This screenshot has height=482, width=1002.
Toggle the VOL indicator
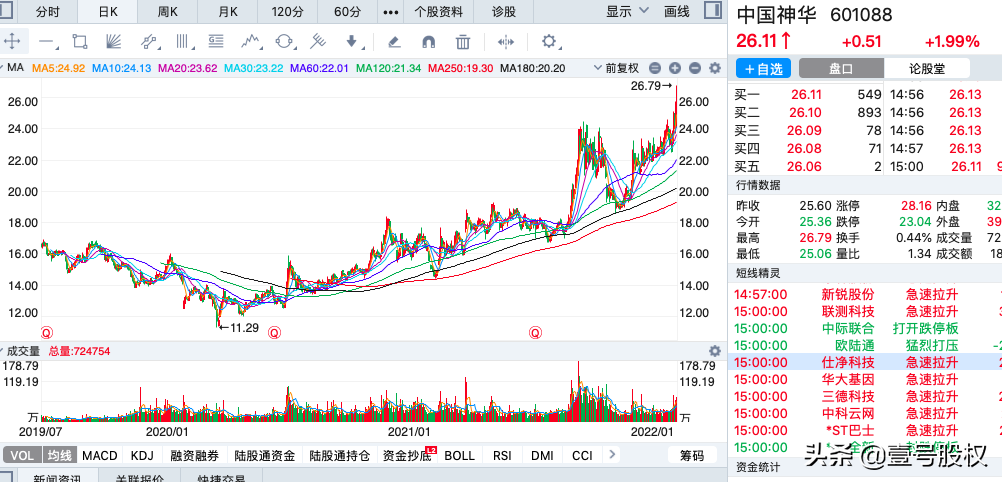[23, 456]
